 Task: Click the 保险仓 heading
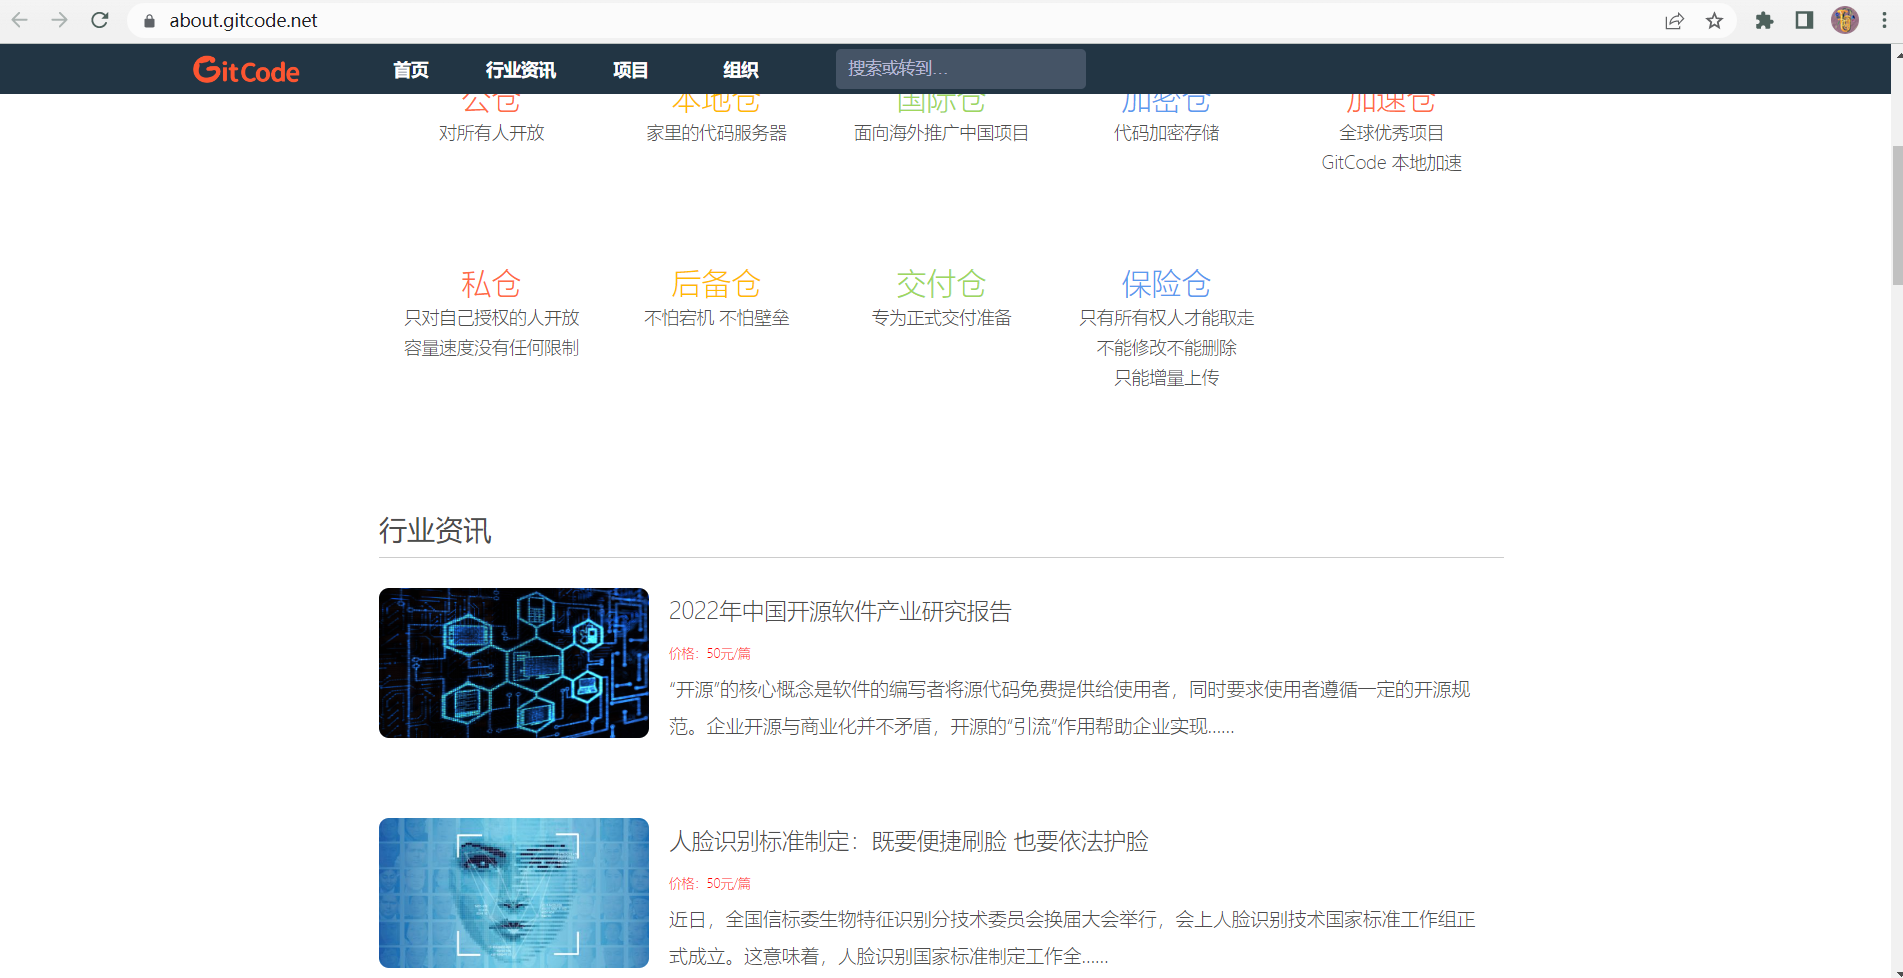pyautogui.click(x=1166, y=284)
